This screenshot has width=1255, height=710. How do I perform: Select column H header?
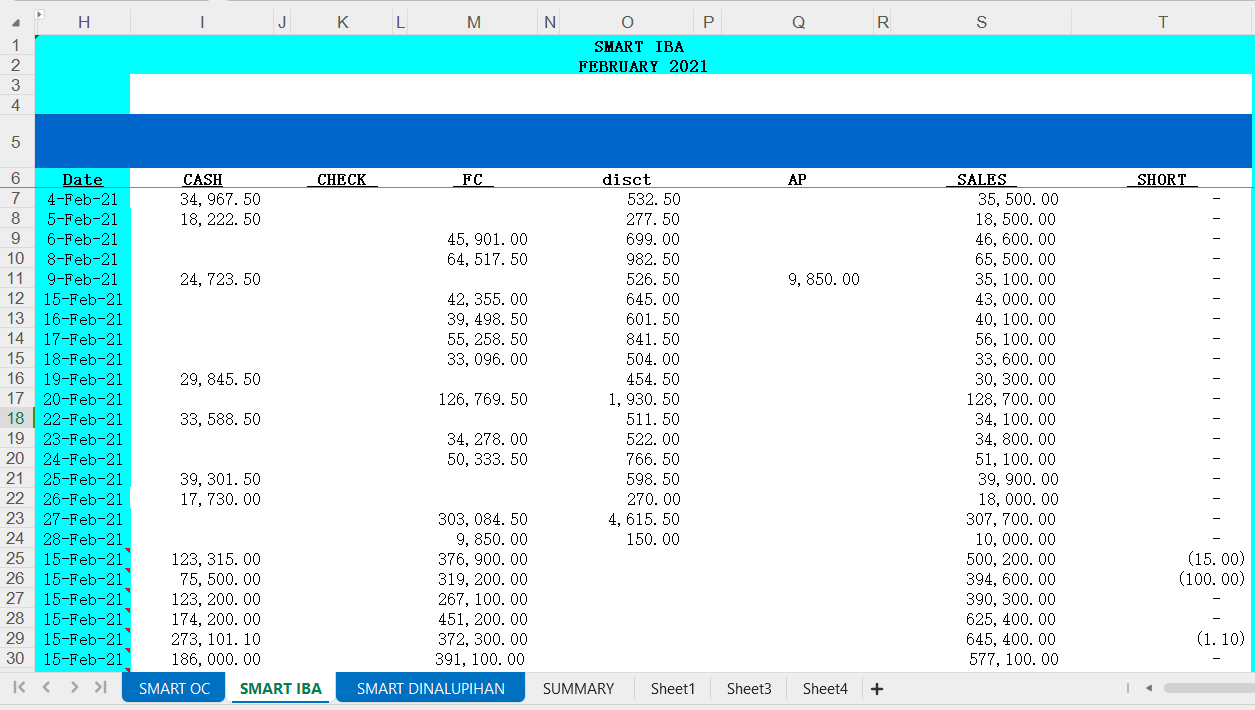tap(83, 22)
